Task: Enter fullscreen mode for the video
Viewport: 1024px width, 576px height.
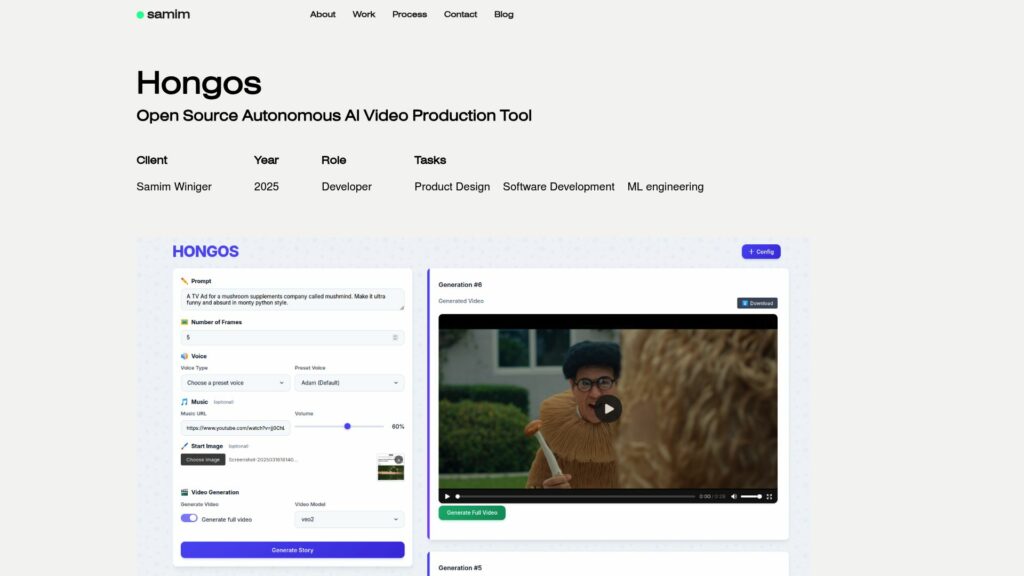Action: point(769,496)
